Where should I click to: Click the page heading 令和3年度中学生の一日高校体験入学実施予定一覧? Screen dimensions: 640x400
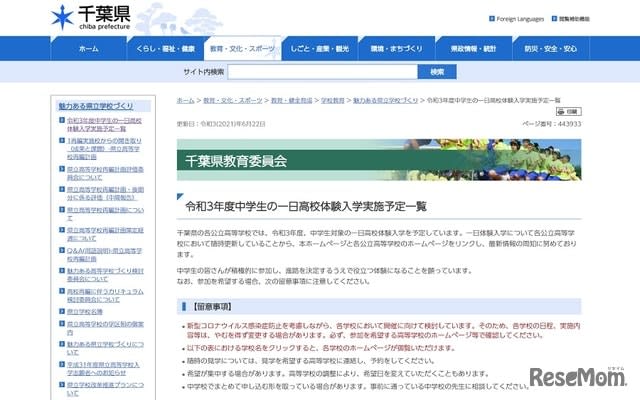tap(306, 206)
